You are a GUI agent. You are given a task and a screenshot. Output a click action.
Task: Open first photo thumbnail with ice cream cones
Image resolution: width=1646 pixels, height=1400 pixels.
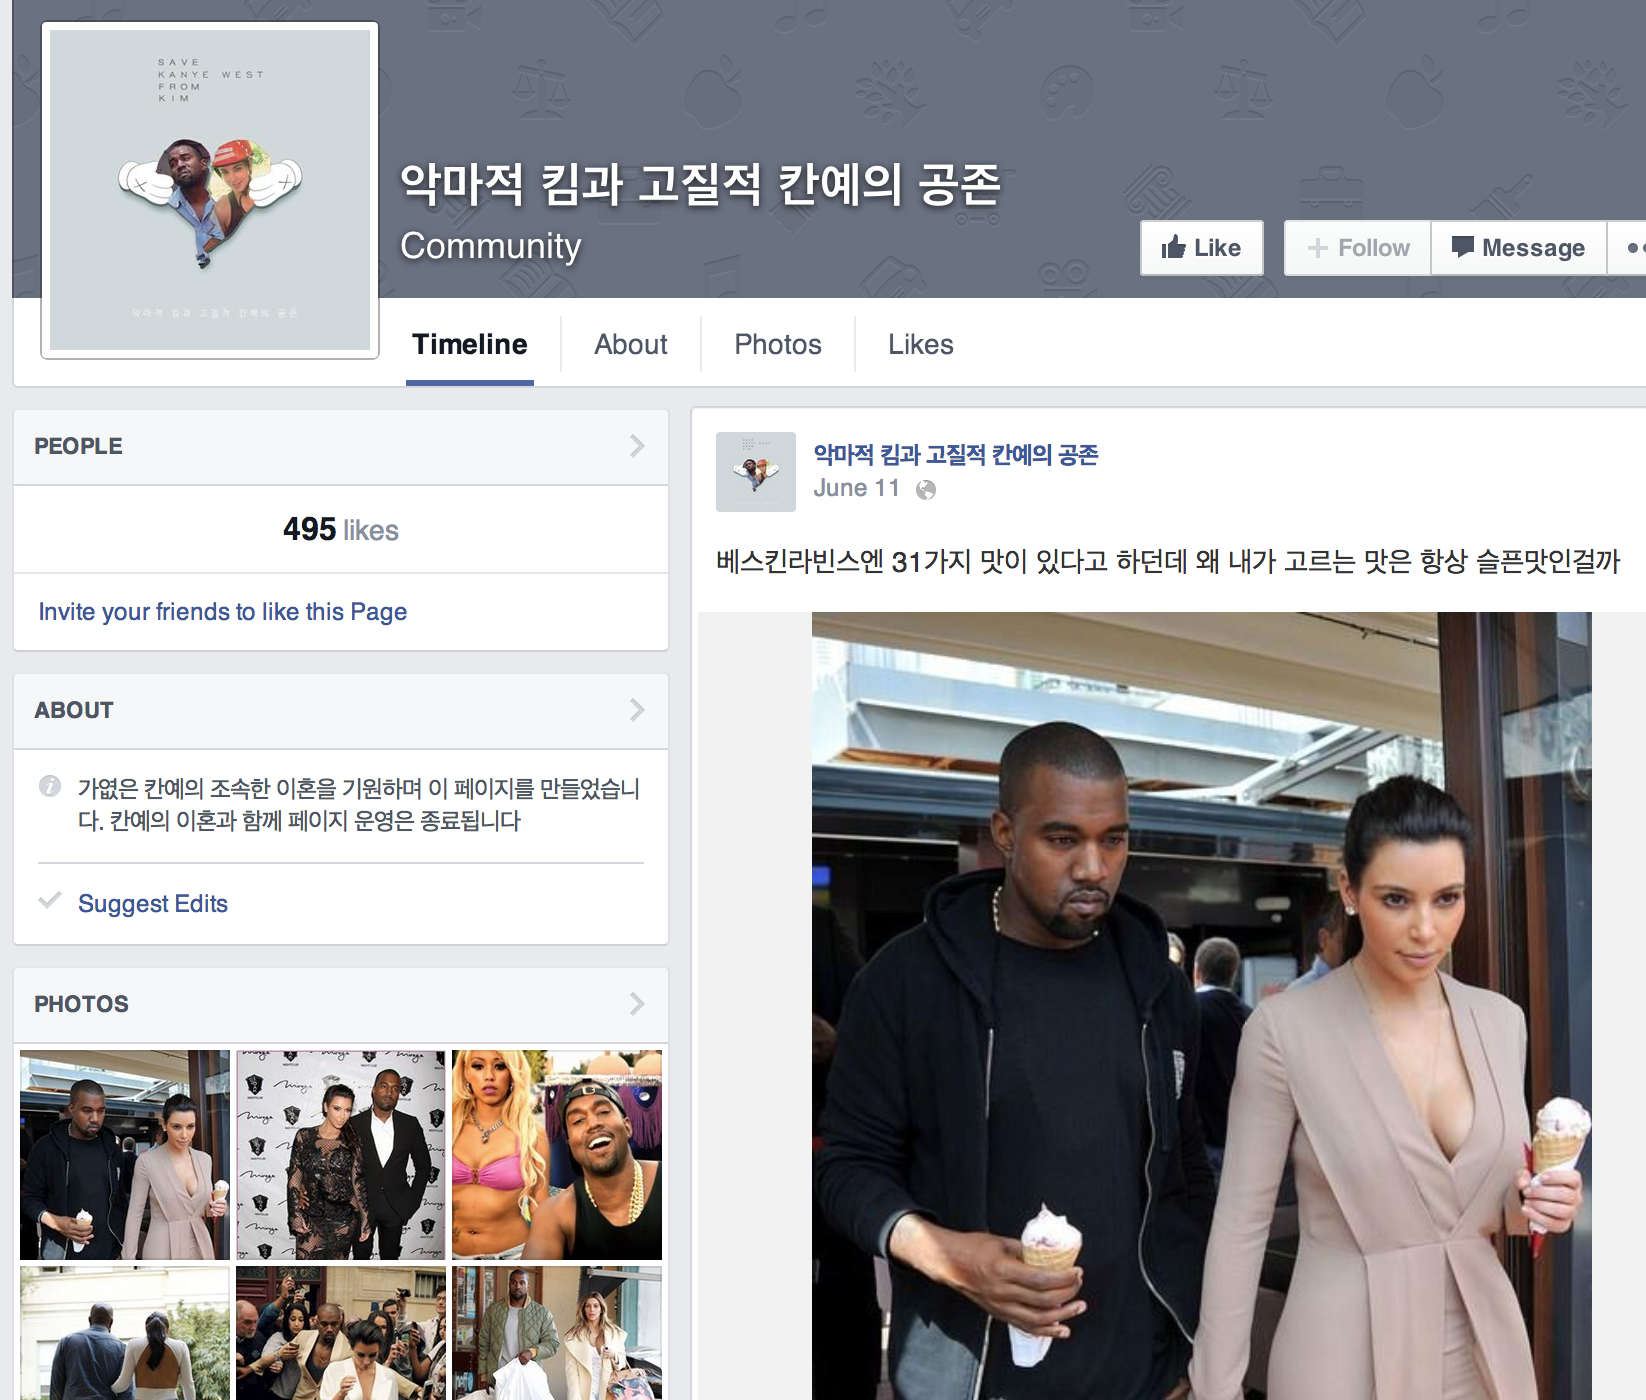pyautogui.click(x=125, y=1155)
